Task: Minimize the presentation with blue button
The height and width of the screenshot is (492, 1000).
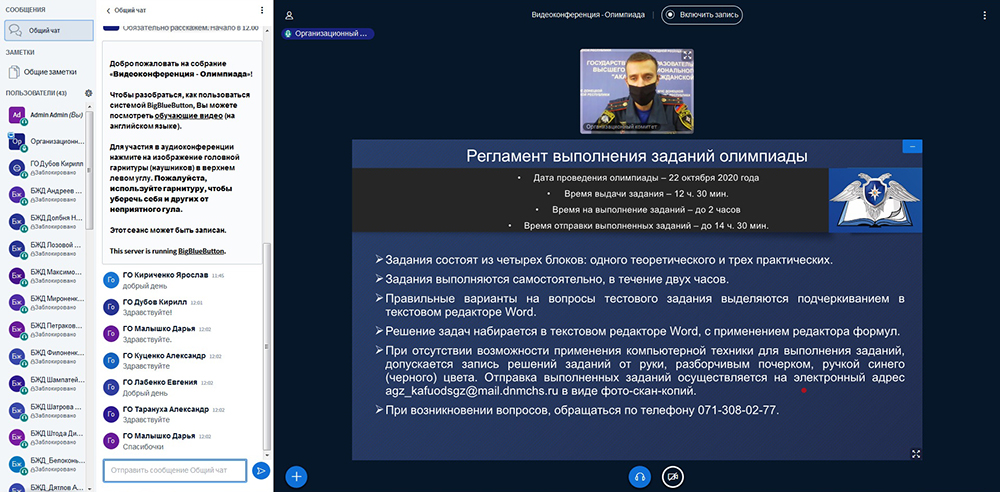Action: 911,147
